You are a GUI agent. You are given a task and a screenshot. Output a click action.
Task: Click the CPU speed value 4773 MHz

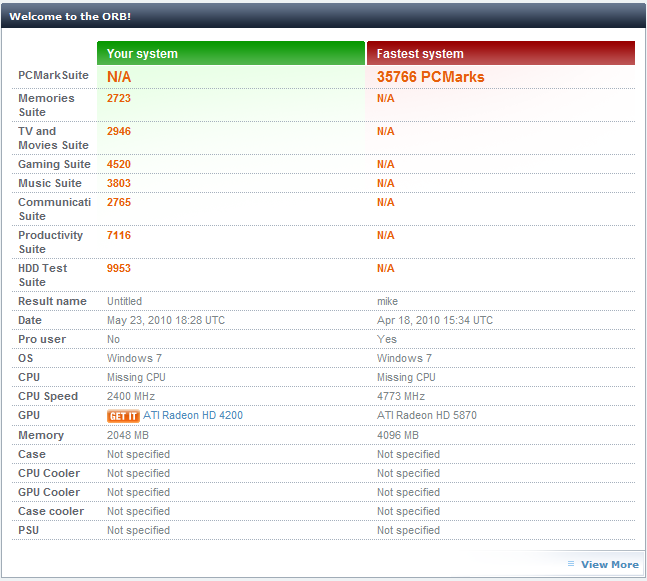point(401,397)
